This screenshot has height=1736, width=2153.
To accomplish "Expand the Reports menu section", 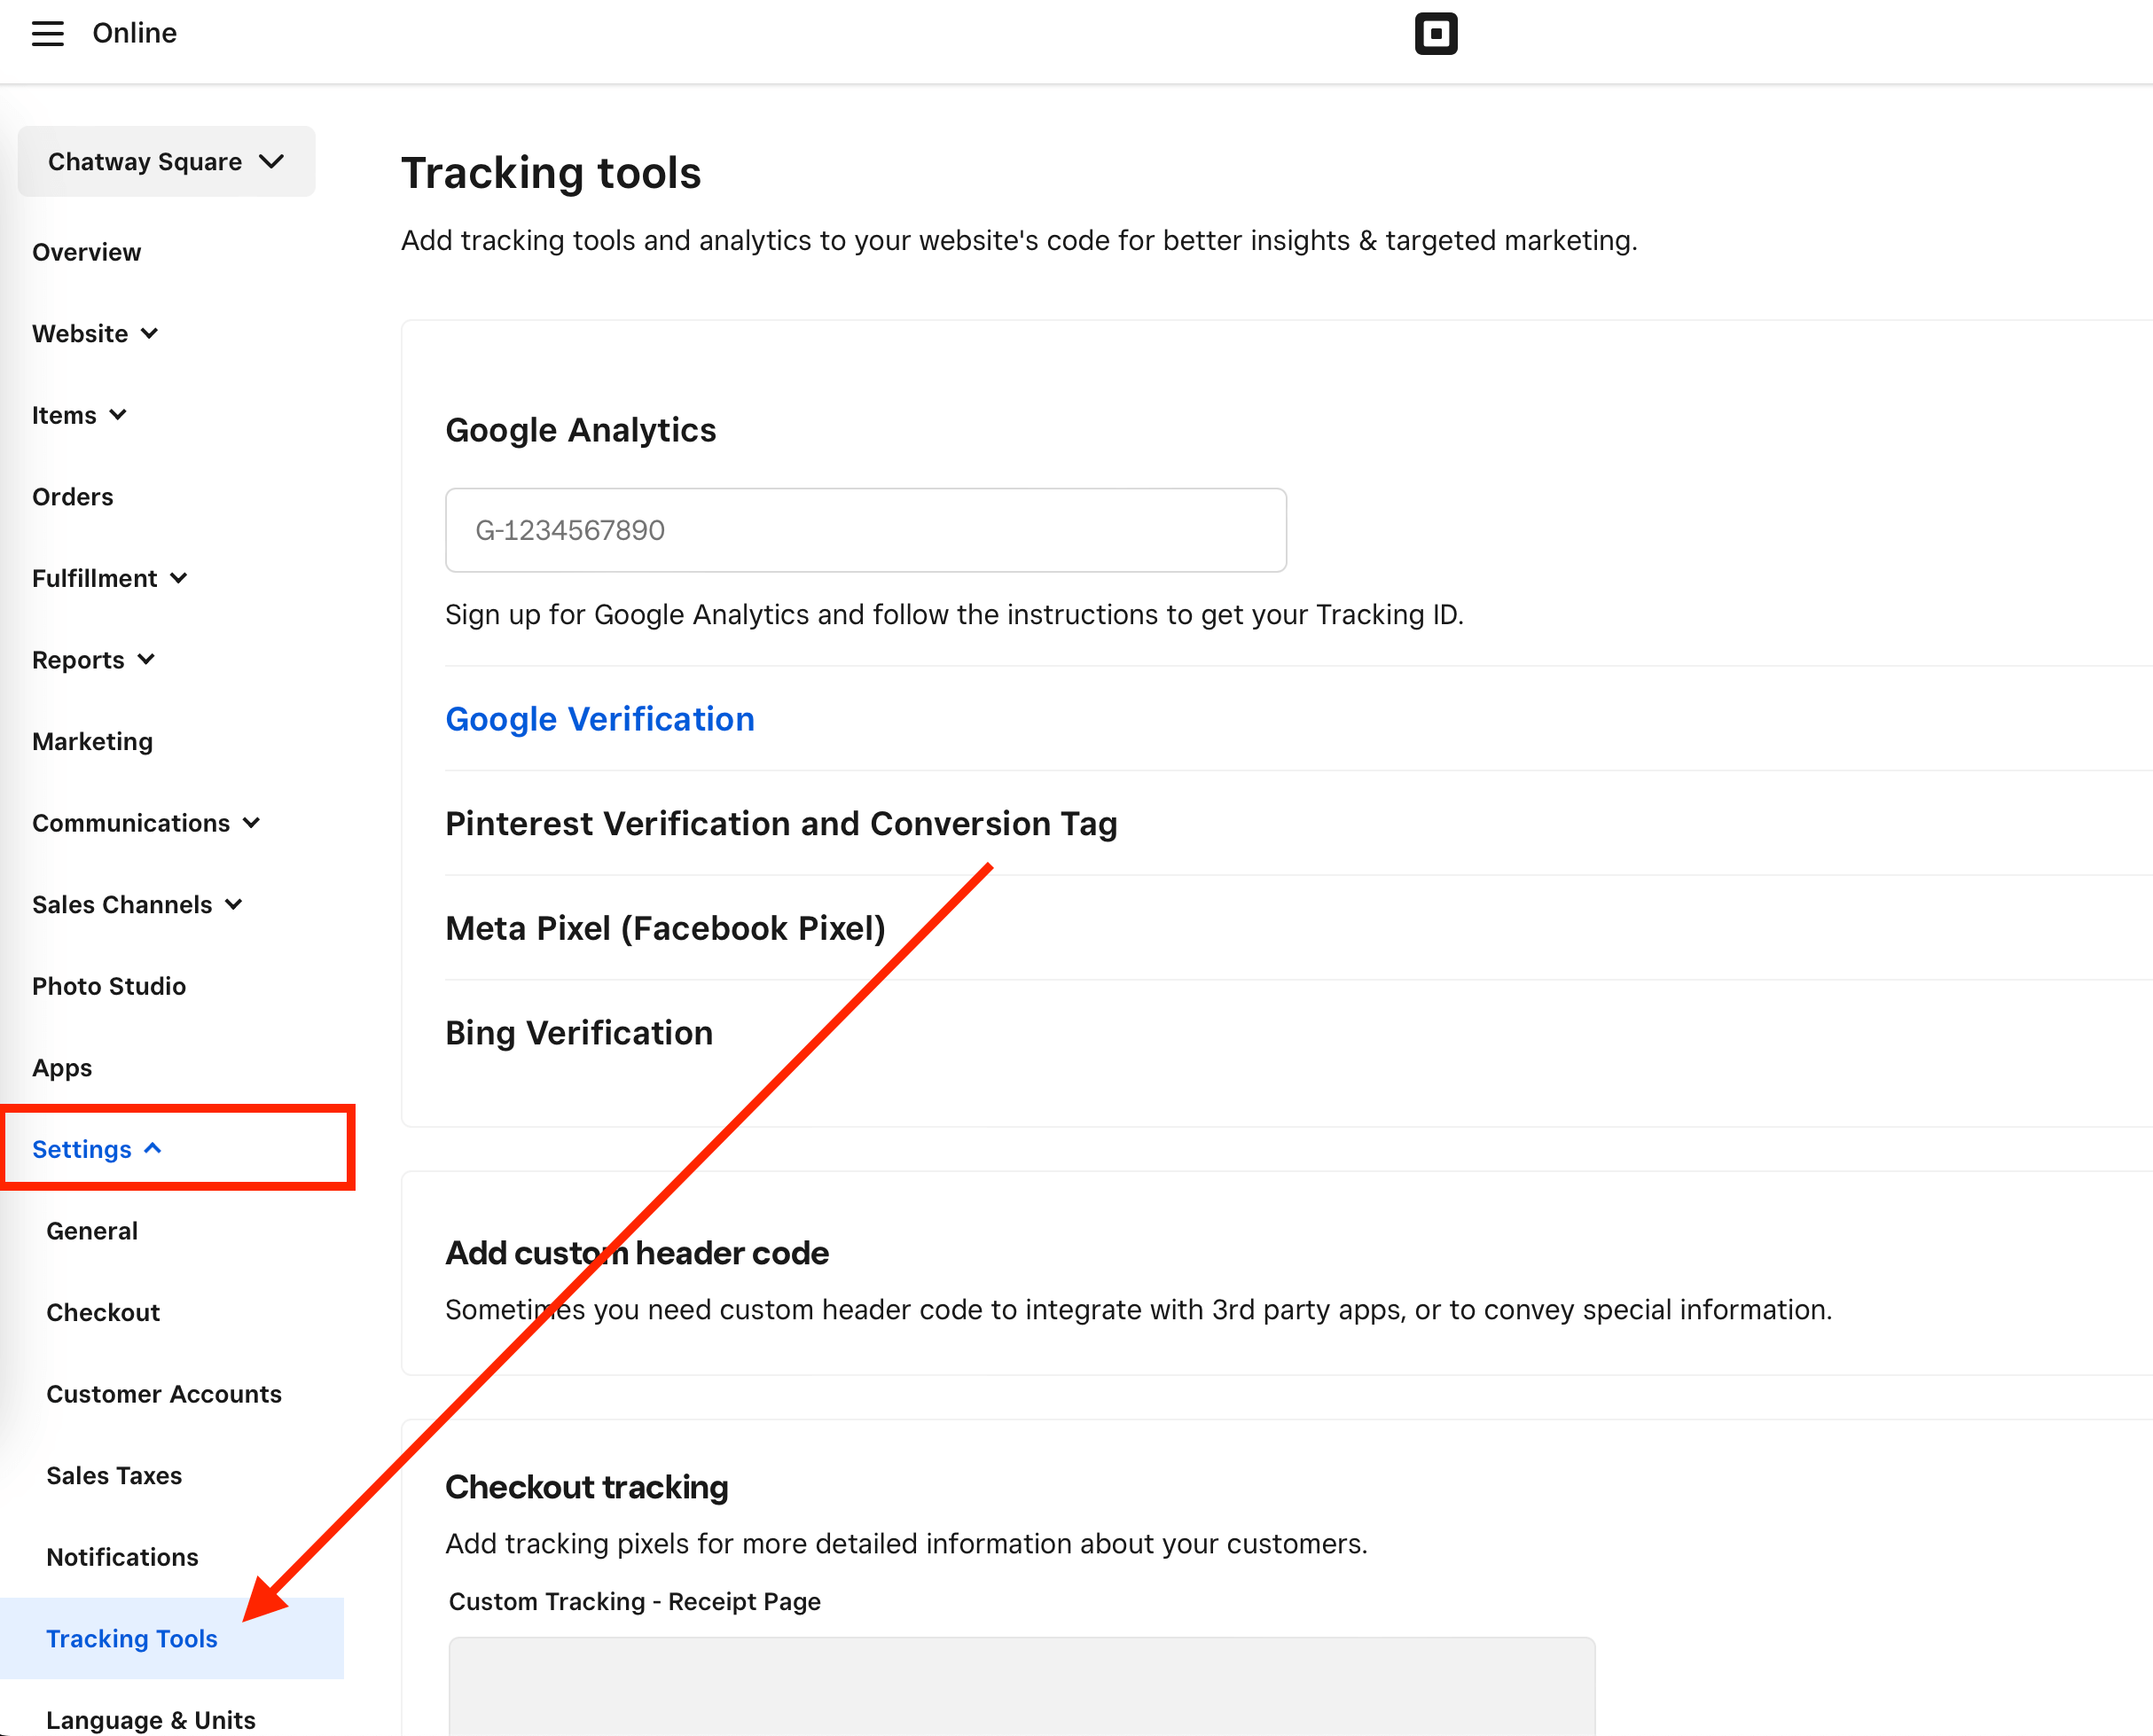I will [94, 660].
